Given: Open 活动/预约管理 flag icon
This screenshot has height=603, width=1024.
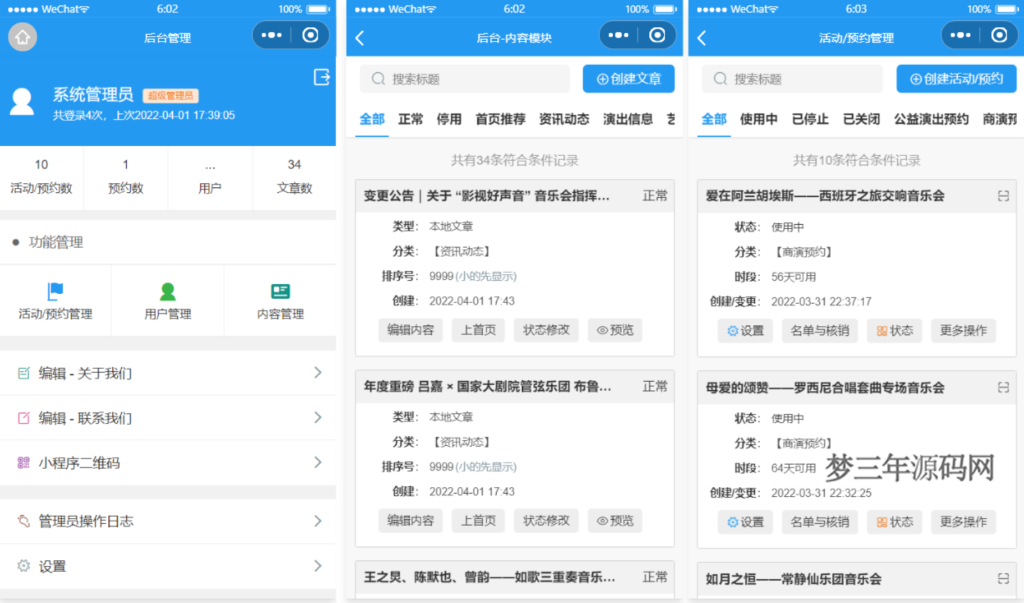Looking at the screenshot, I should pyautogui.click(x=55, y=290).
